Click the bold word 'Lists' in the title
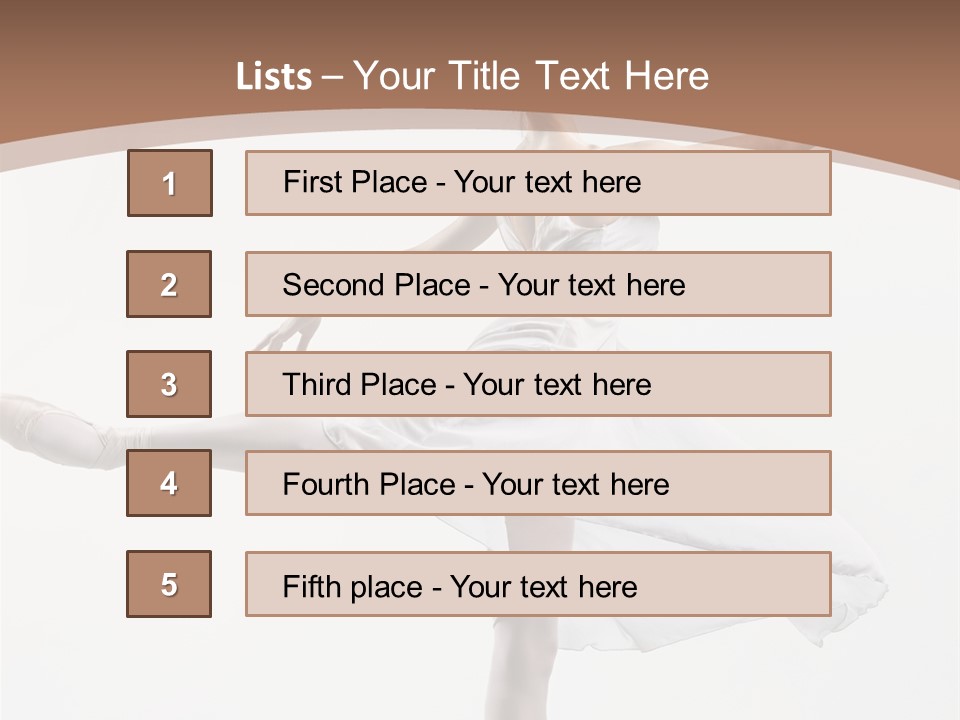Viewport: 960px width, 720px height. click(x=274, y=77)
